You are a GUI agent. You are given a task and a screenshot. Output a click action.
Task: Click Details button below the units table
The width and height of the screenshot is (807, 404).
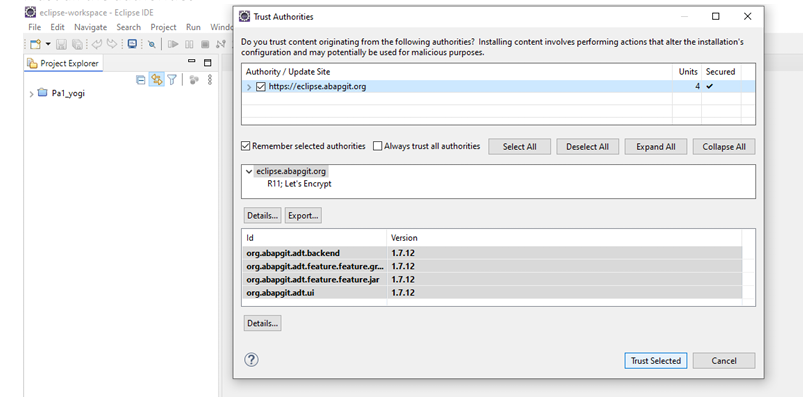(x=262, y=323)
